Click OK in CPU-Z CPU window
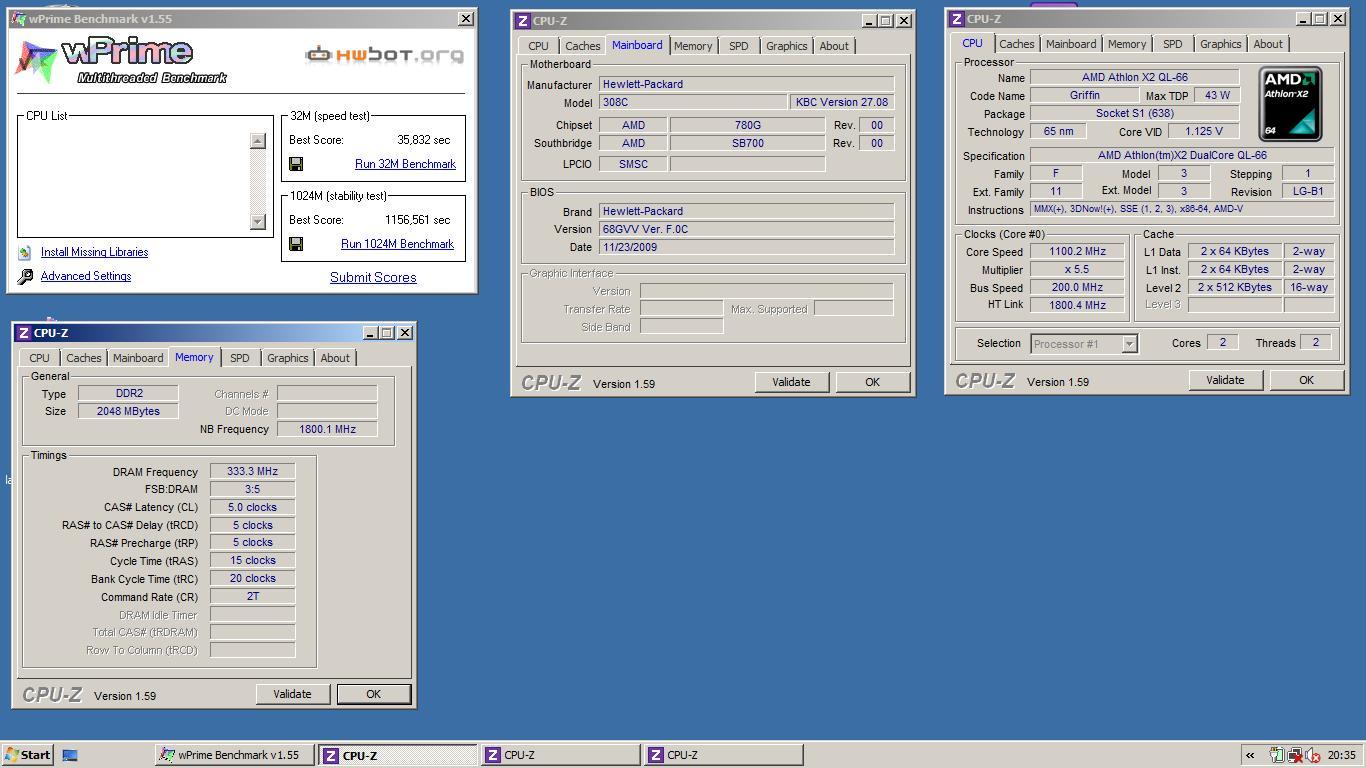This screenshot has width=1366, height=768. point(1306,380)
